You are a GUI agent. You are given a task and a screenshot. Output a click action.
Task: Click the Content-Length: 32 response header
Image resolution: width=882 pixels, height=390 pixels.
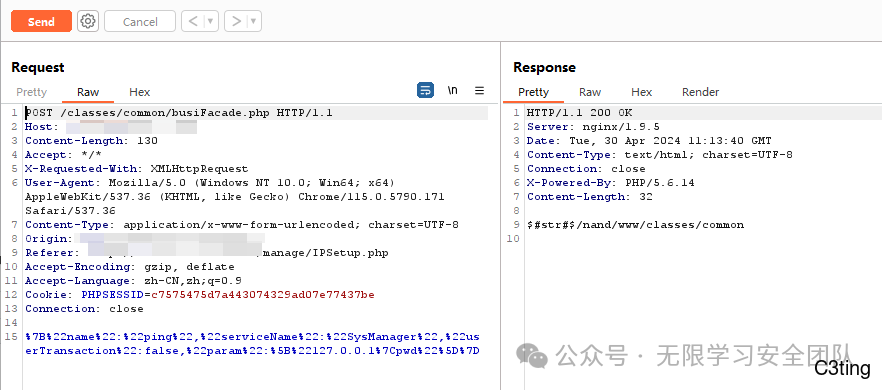click(590, 197)
